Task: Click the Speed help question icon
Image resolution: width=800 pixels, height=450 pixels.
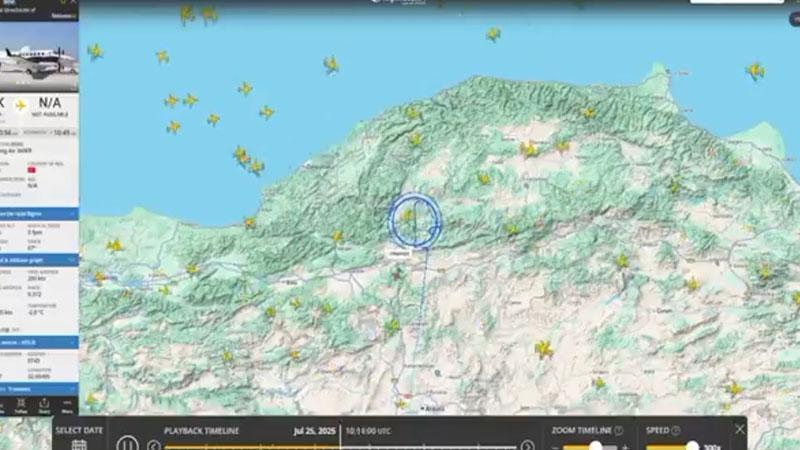Action: pyautogui.click(x=675, y=431)
